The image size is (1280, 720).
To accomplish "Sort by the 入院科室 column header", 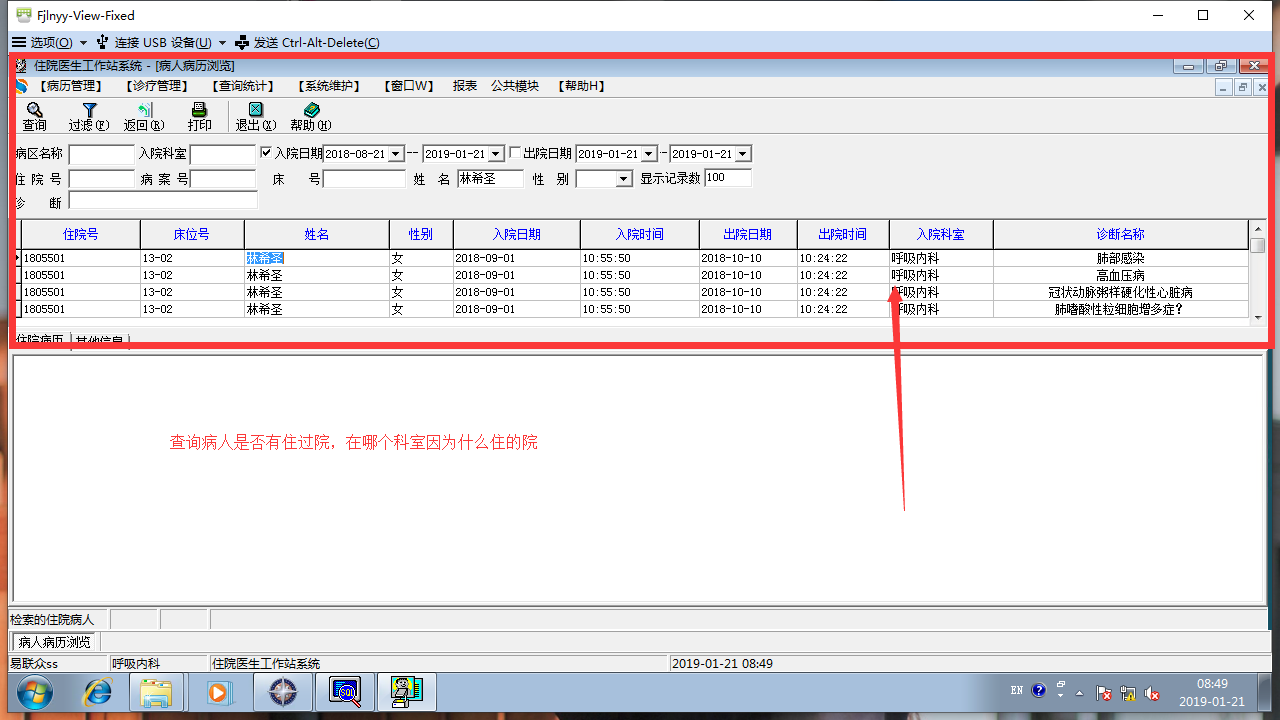I will point(941,234).
